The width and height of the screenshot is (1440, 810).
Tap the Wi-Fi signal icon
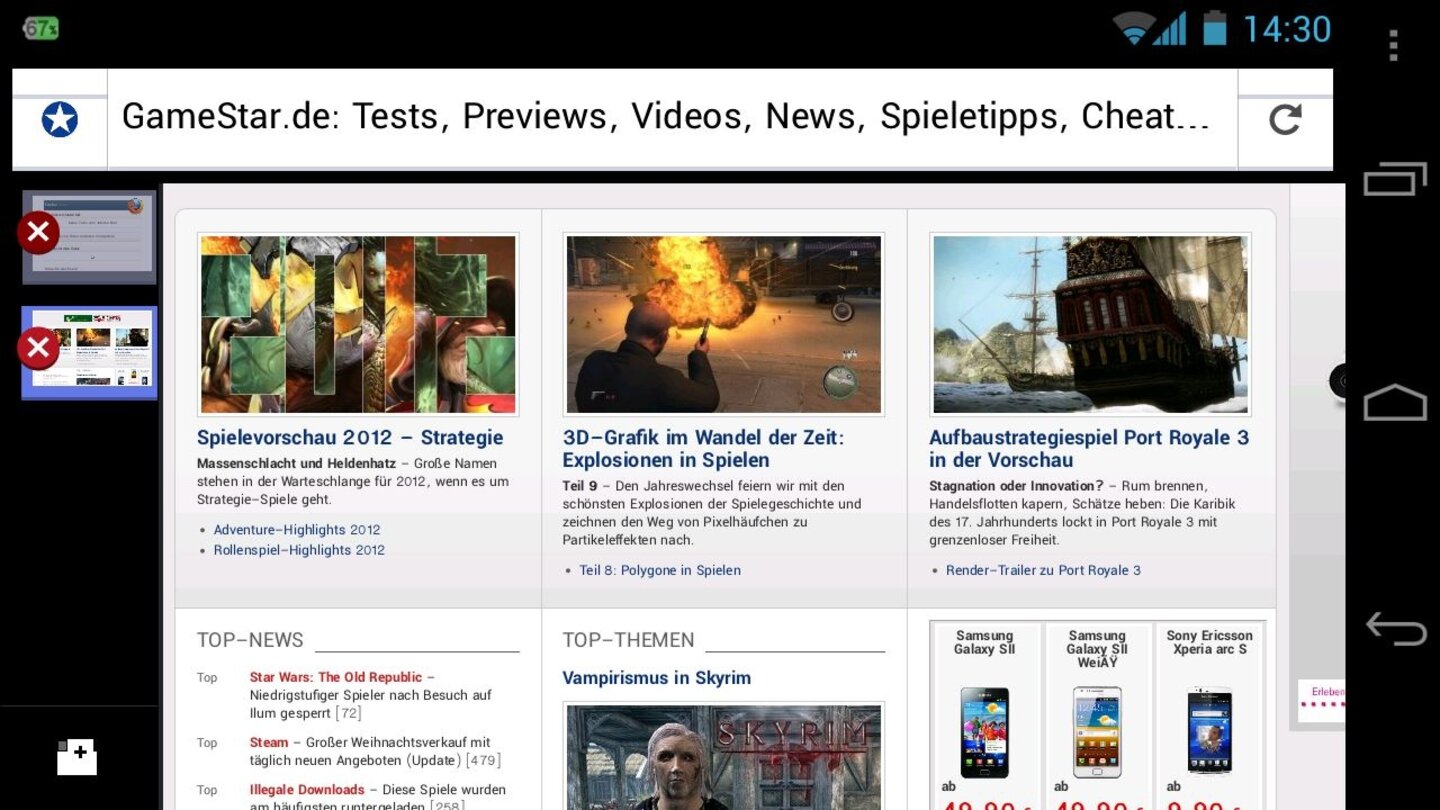pyautogui.click(x=1133, y=29)
